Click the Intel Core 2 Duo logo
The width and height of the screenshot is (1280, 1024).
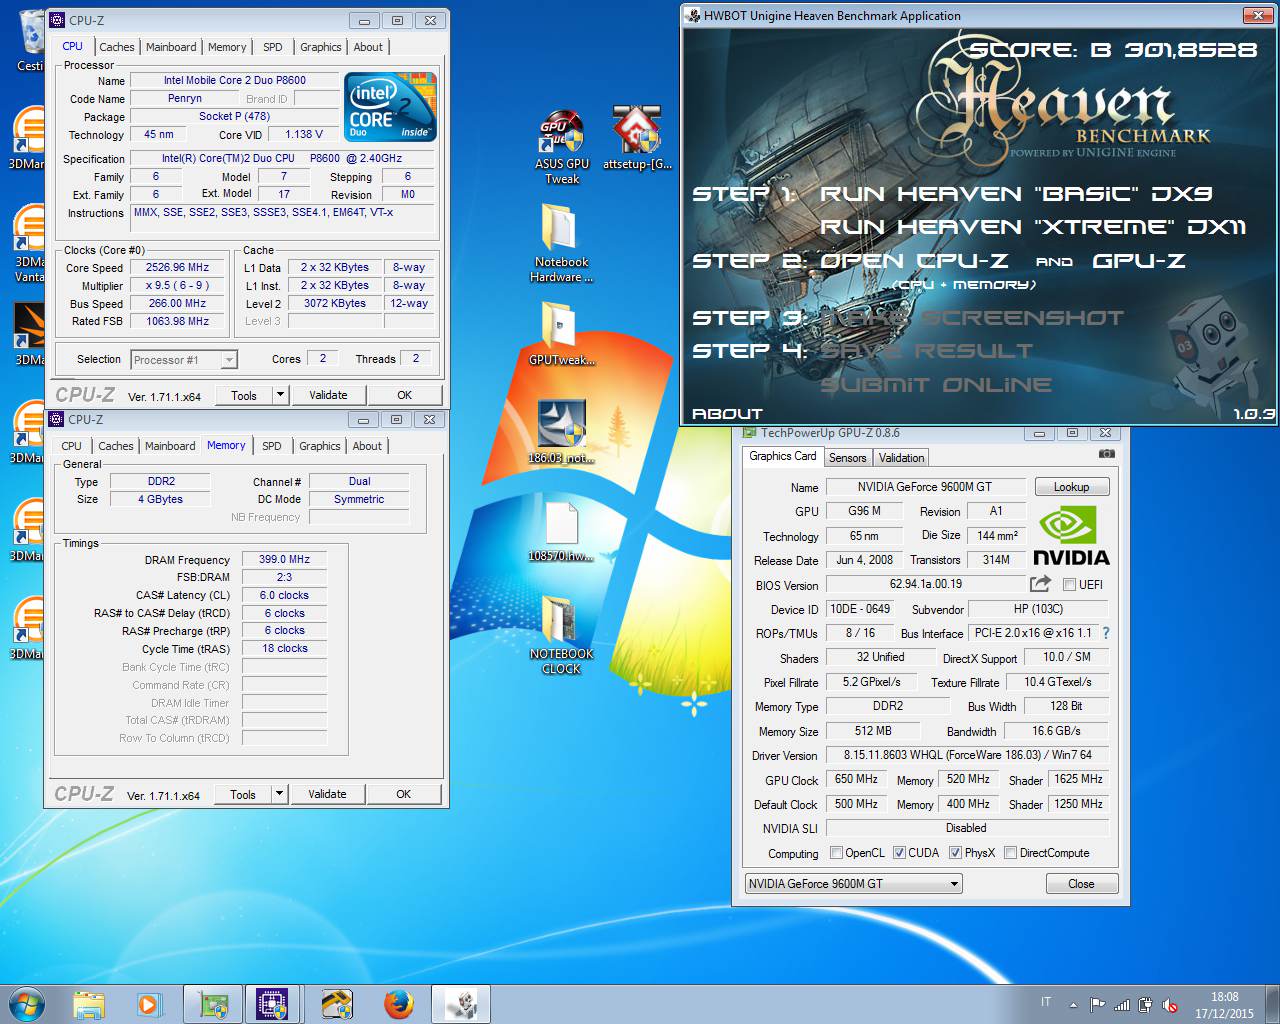[x=390, y=105]
